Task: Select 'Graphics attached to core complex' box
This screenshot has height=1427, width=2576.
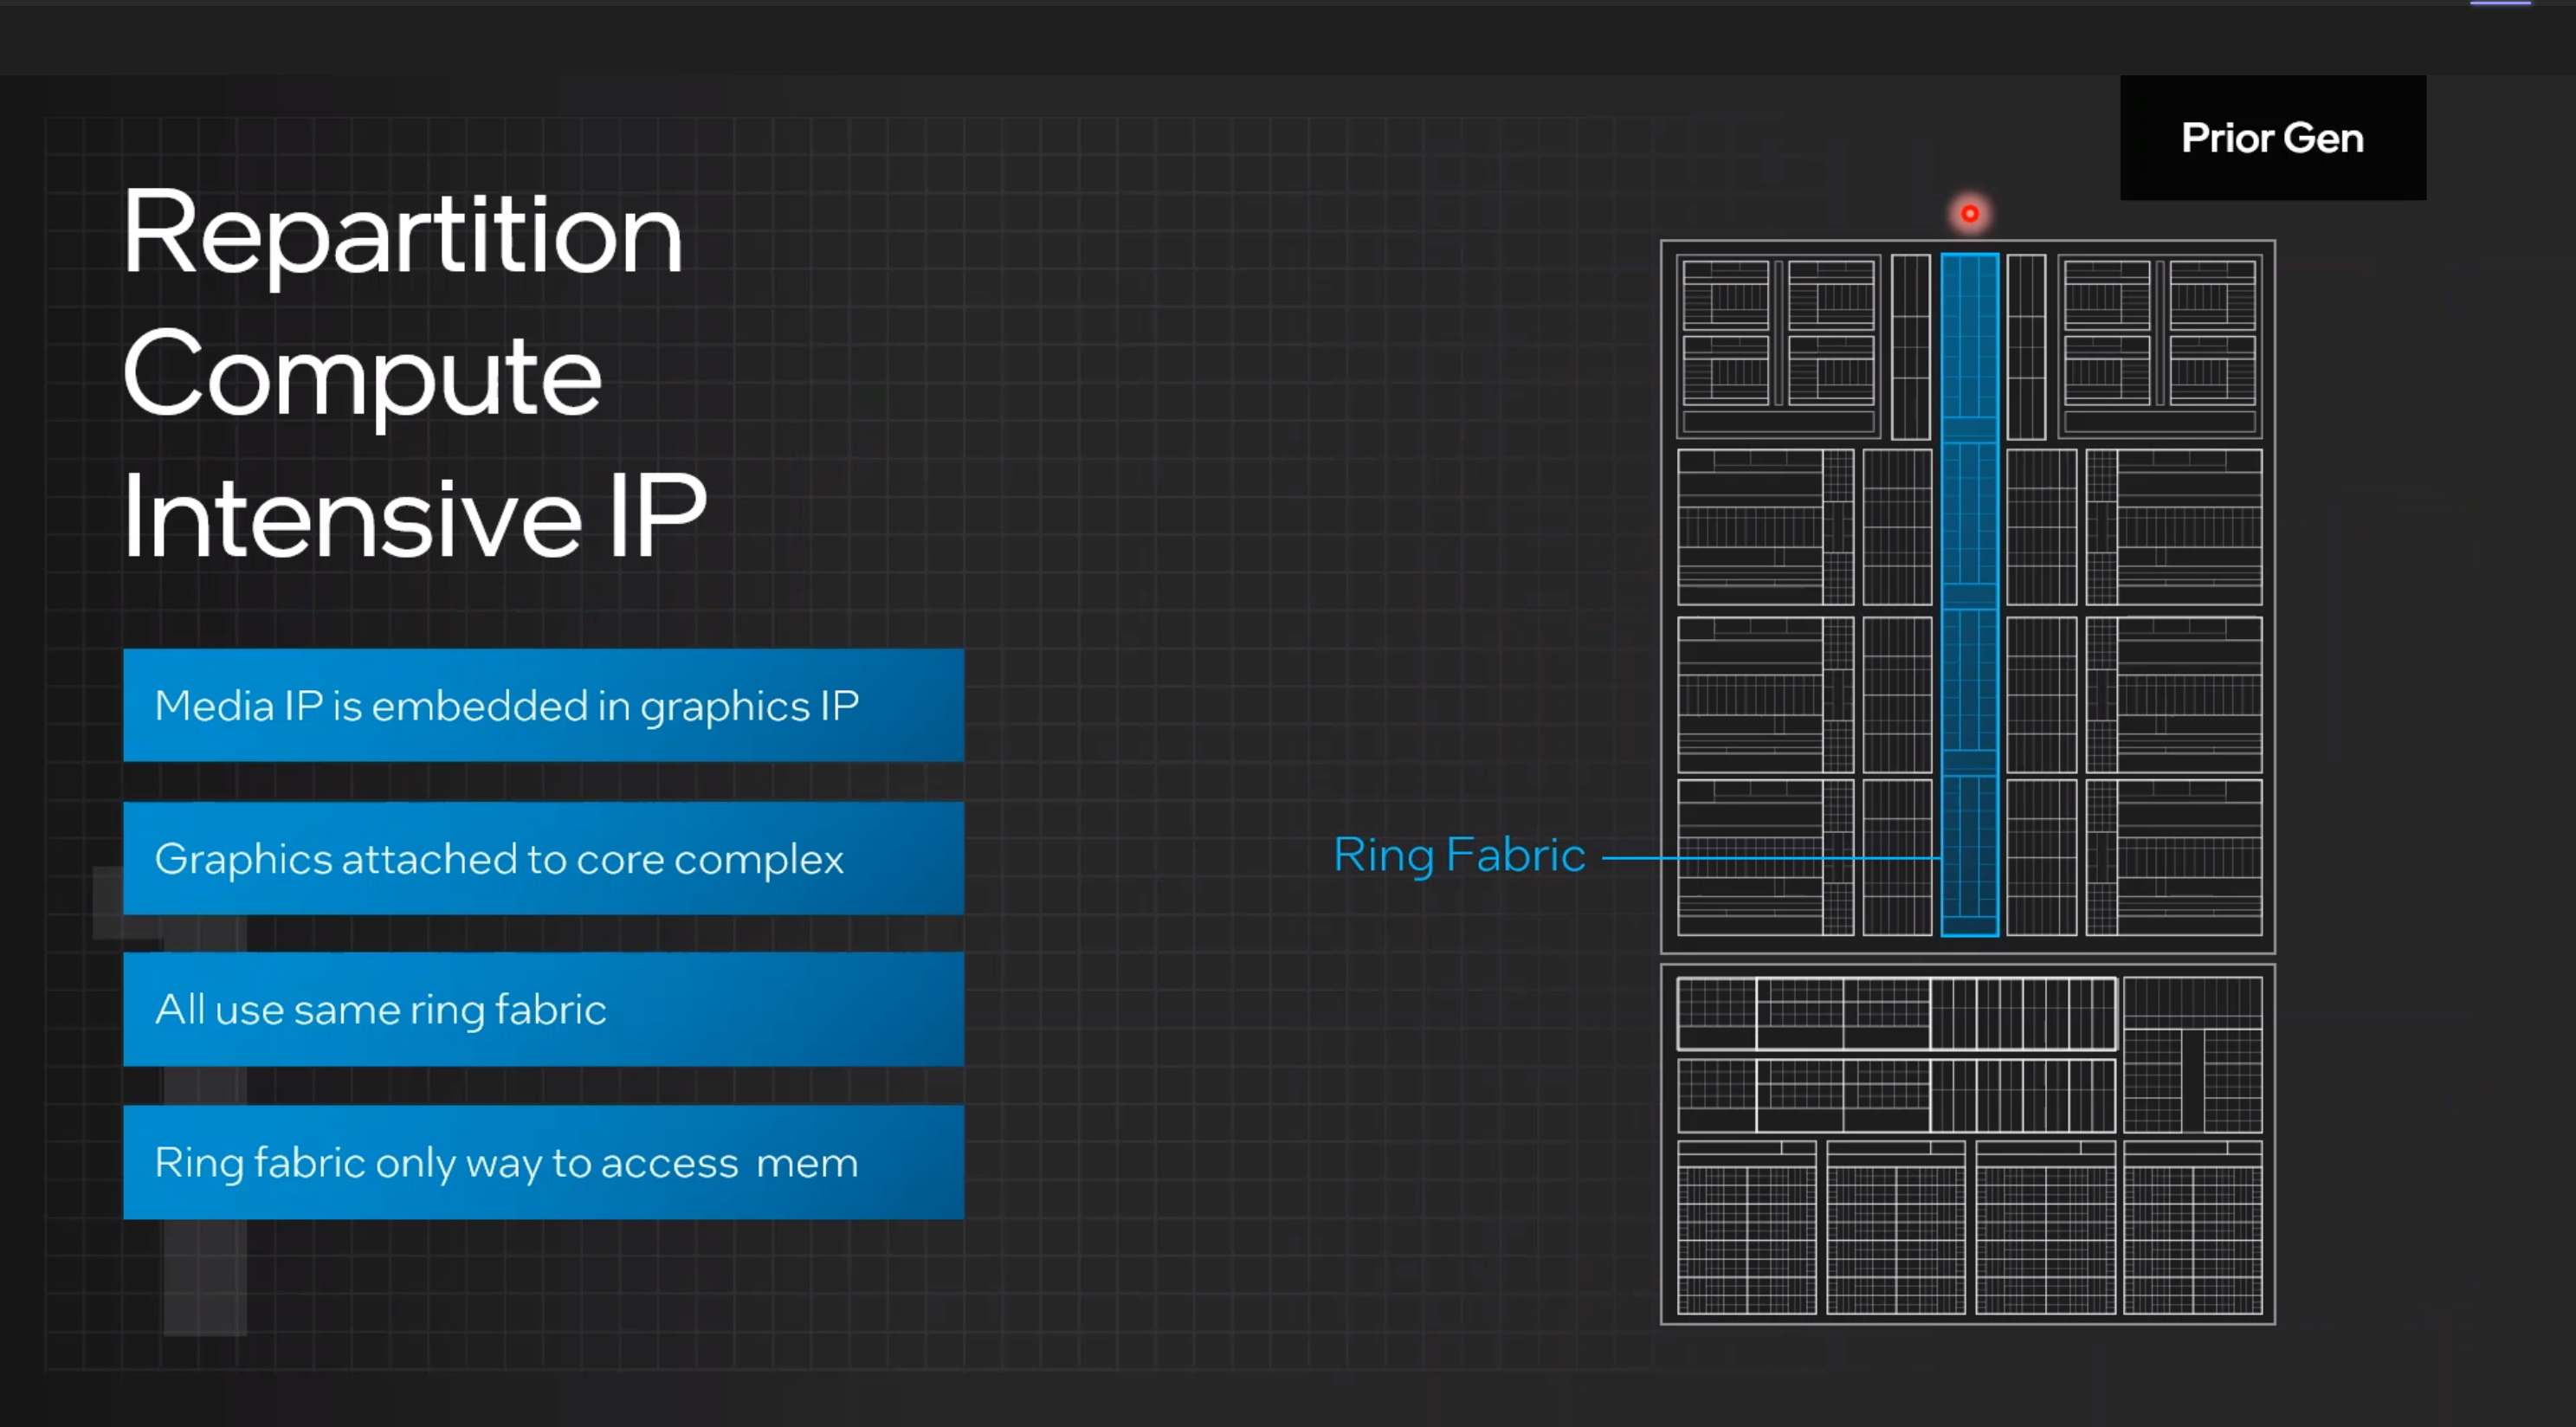Action: point(543,858)
